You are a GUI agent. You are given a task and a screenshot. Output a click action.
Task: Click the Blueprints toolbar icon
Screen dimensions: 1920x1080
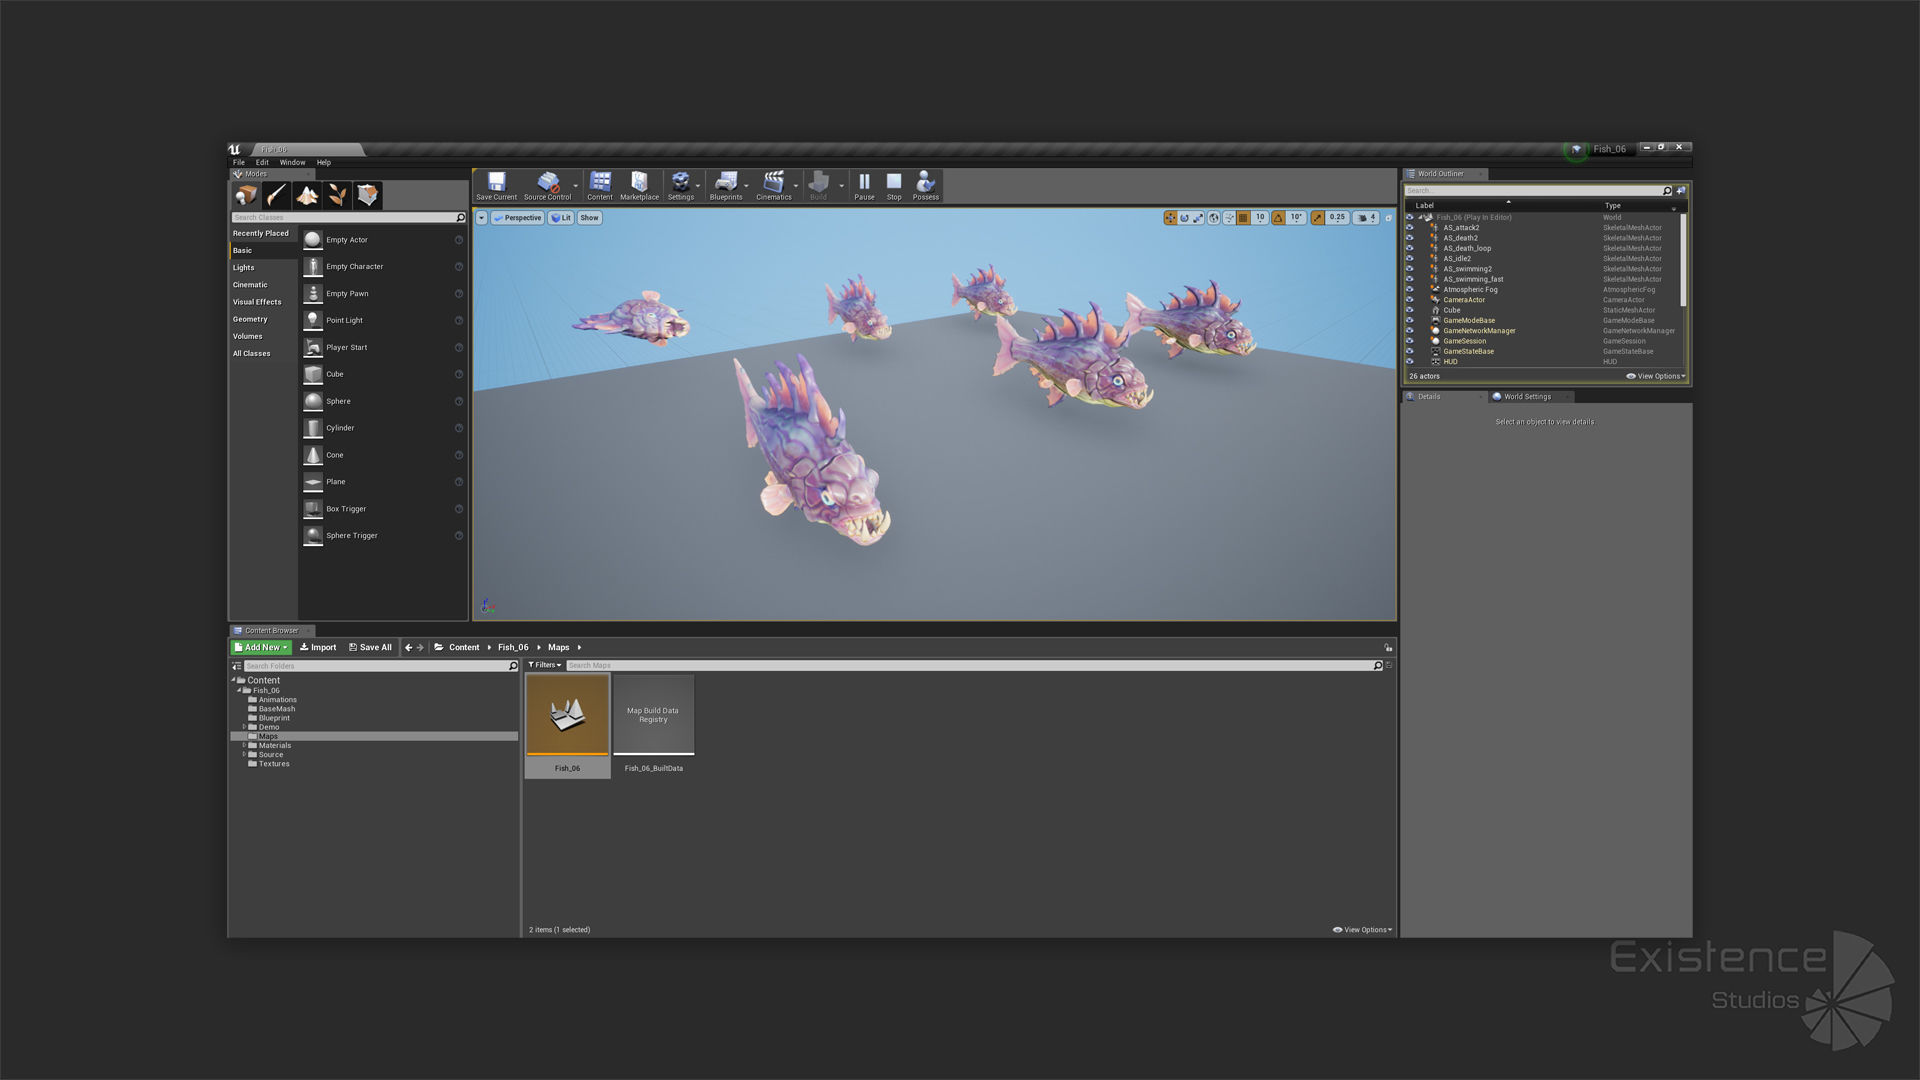pyautogui.click(x=726, y=186)
